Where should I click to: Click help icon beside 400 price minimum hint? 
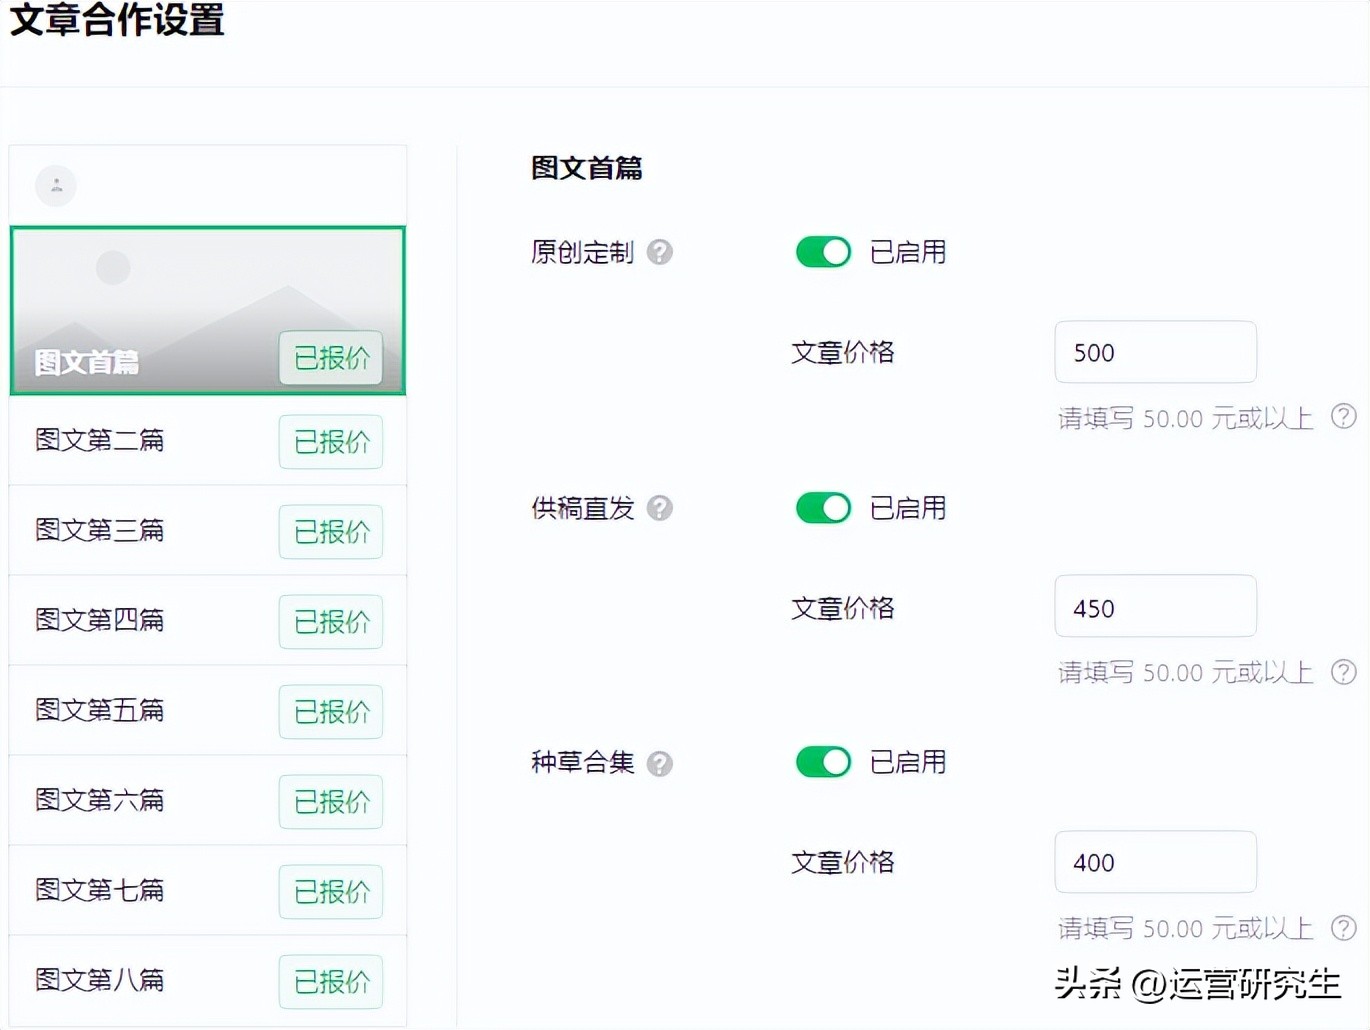1344,927
